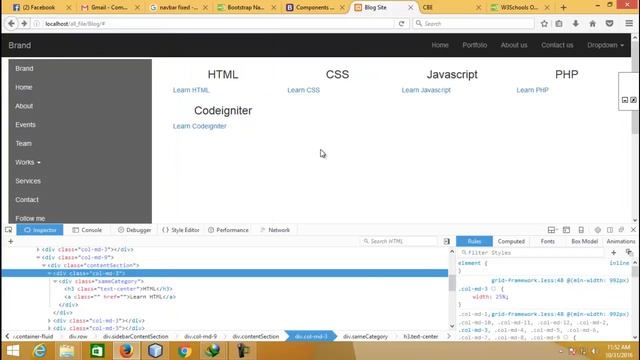Switch to the Console devtools tab
This screenshot has height=360, width=640.
pyautogui.click(x=87, y=230)
